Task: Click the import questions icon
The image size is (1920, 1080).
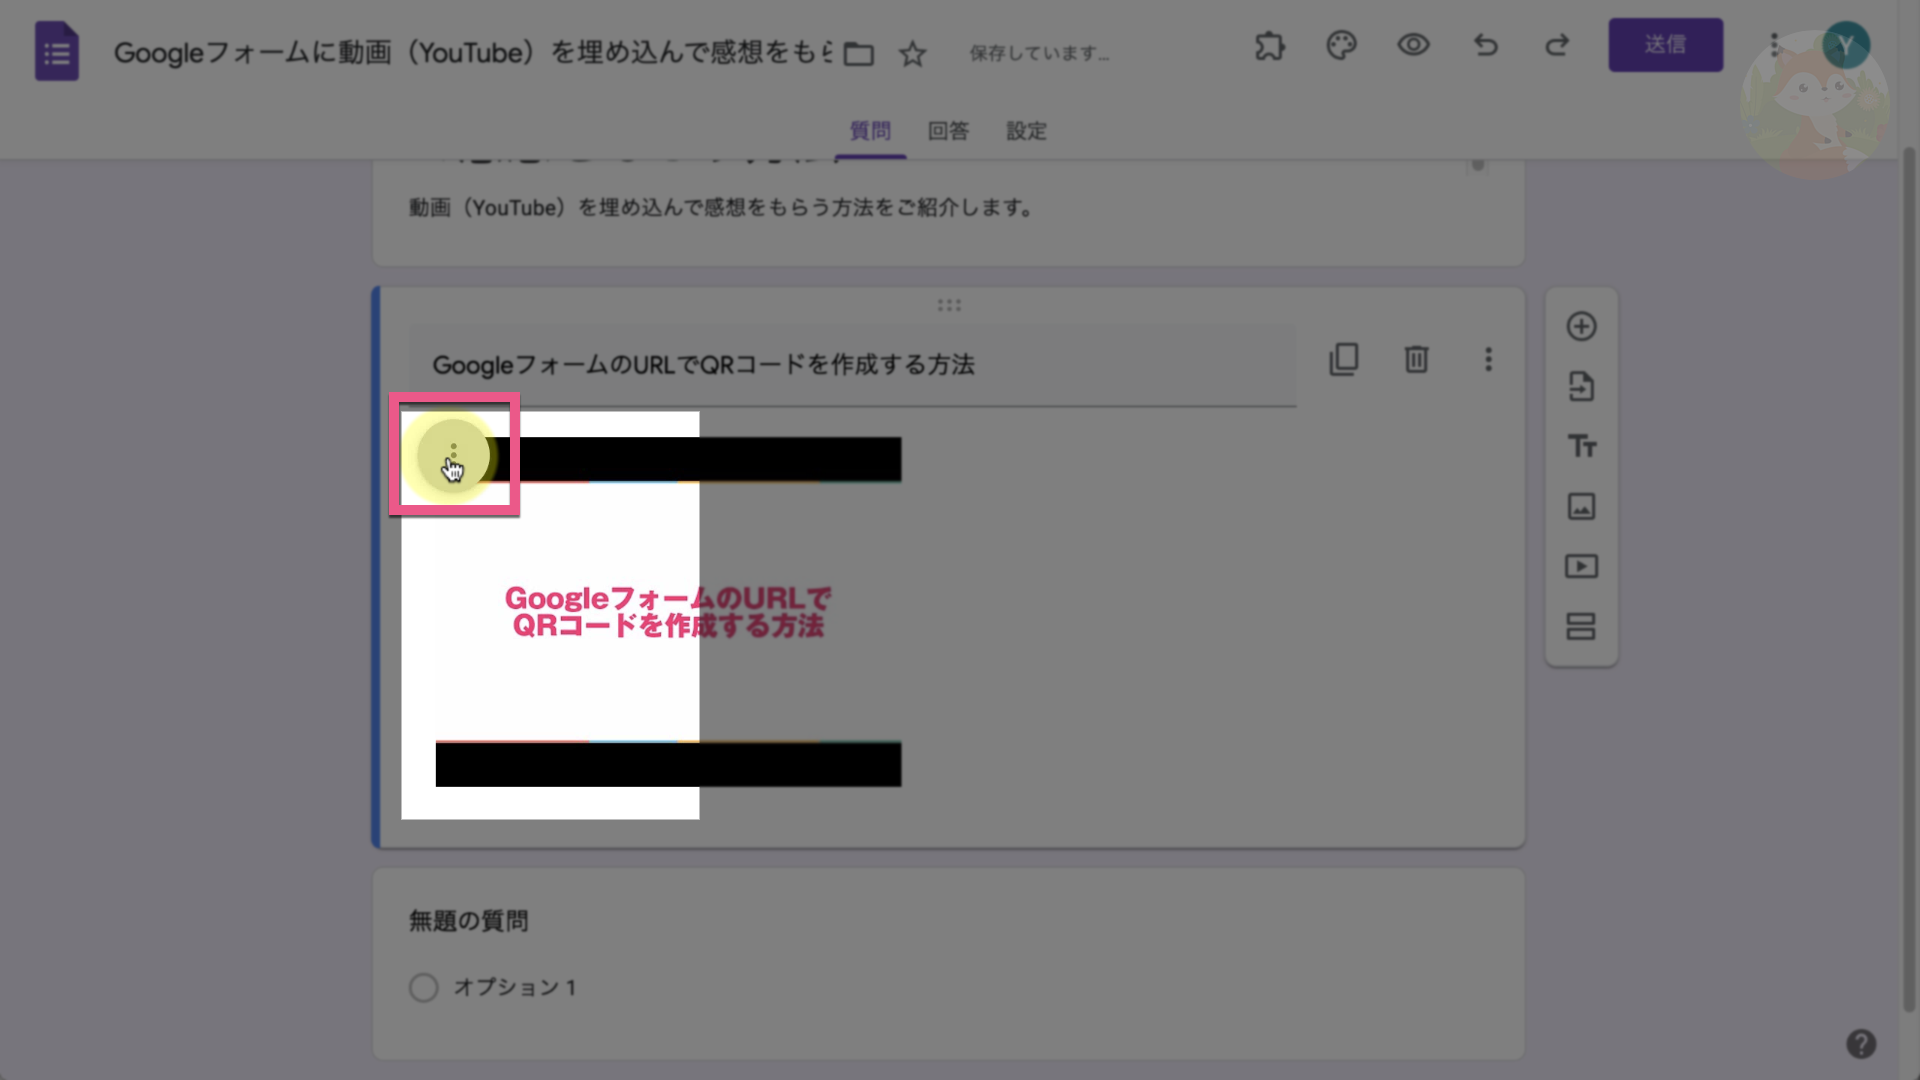Action: point(1580,385)
